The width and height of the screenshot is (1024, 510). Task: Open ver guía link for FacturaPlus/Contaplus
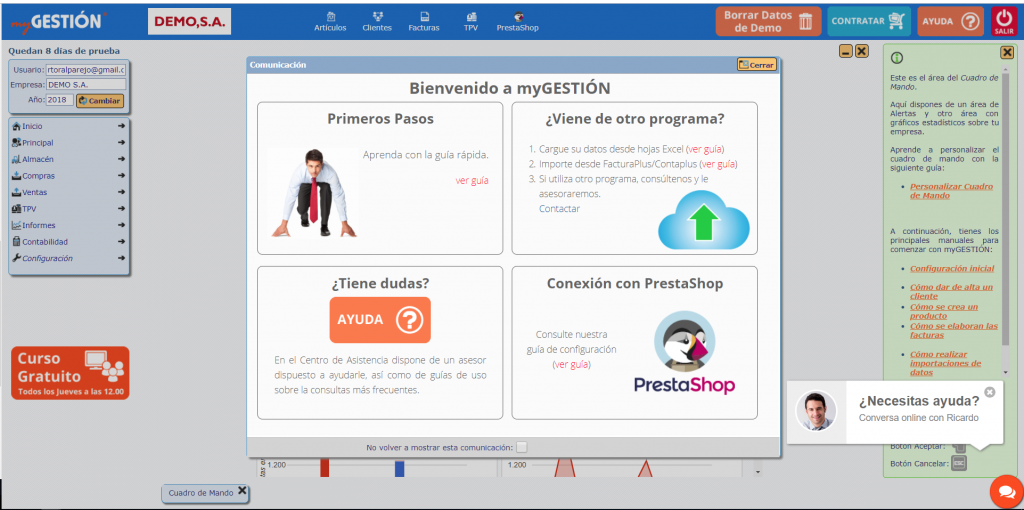(718, 164)
